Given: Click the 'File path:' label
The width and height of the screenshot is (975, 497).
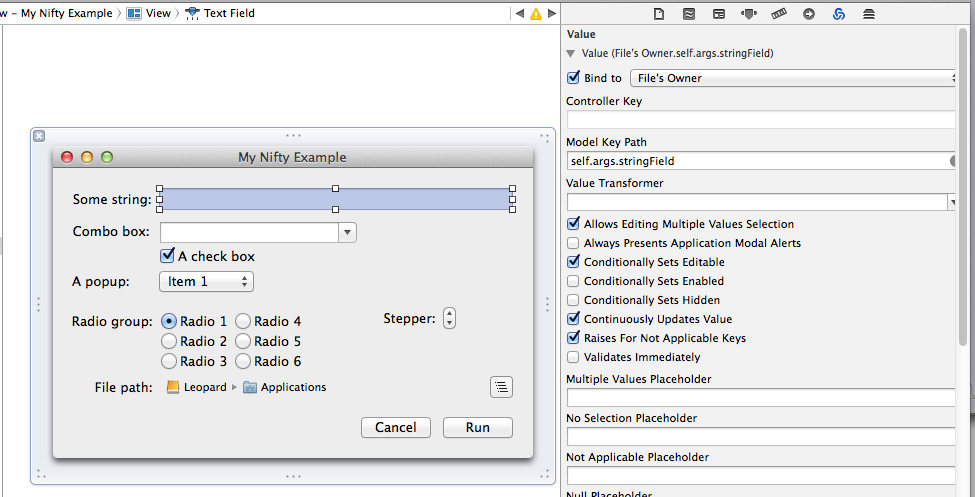Looking at the screenshot, I should click(124, 387).
